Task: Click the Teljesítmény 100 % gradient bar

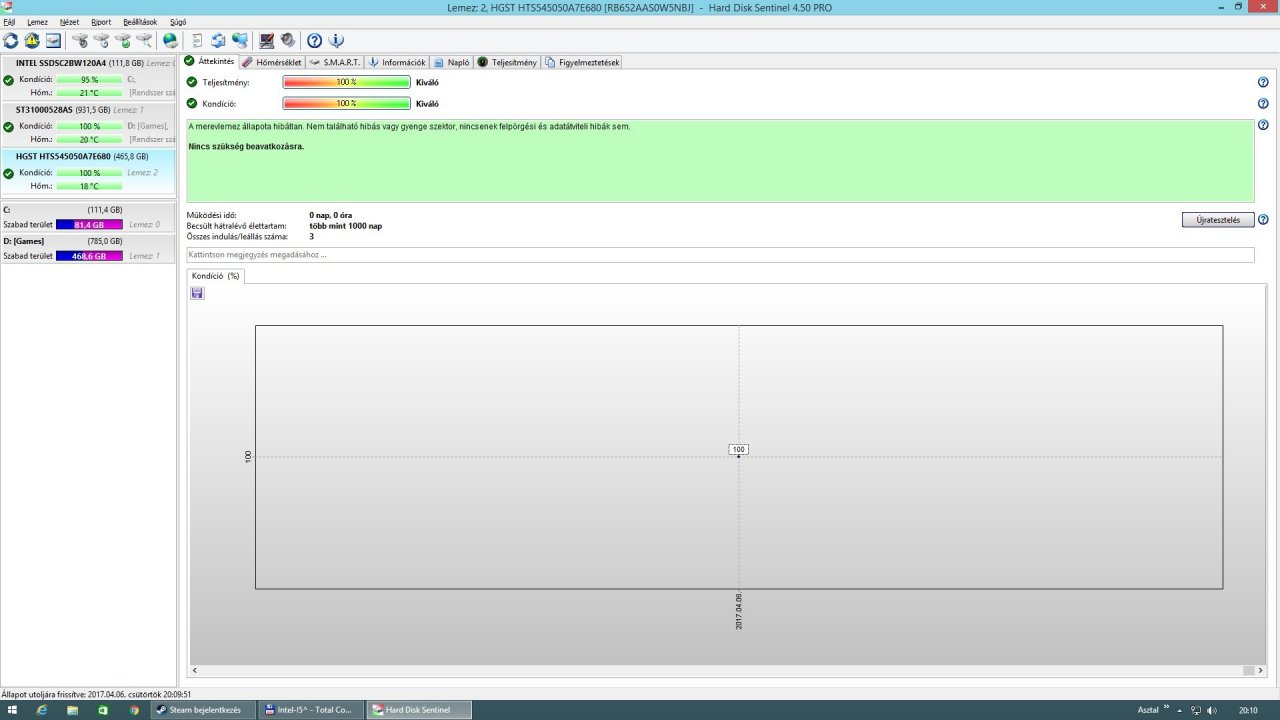Action: [x=347, y=83]
